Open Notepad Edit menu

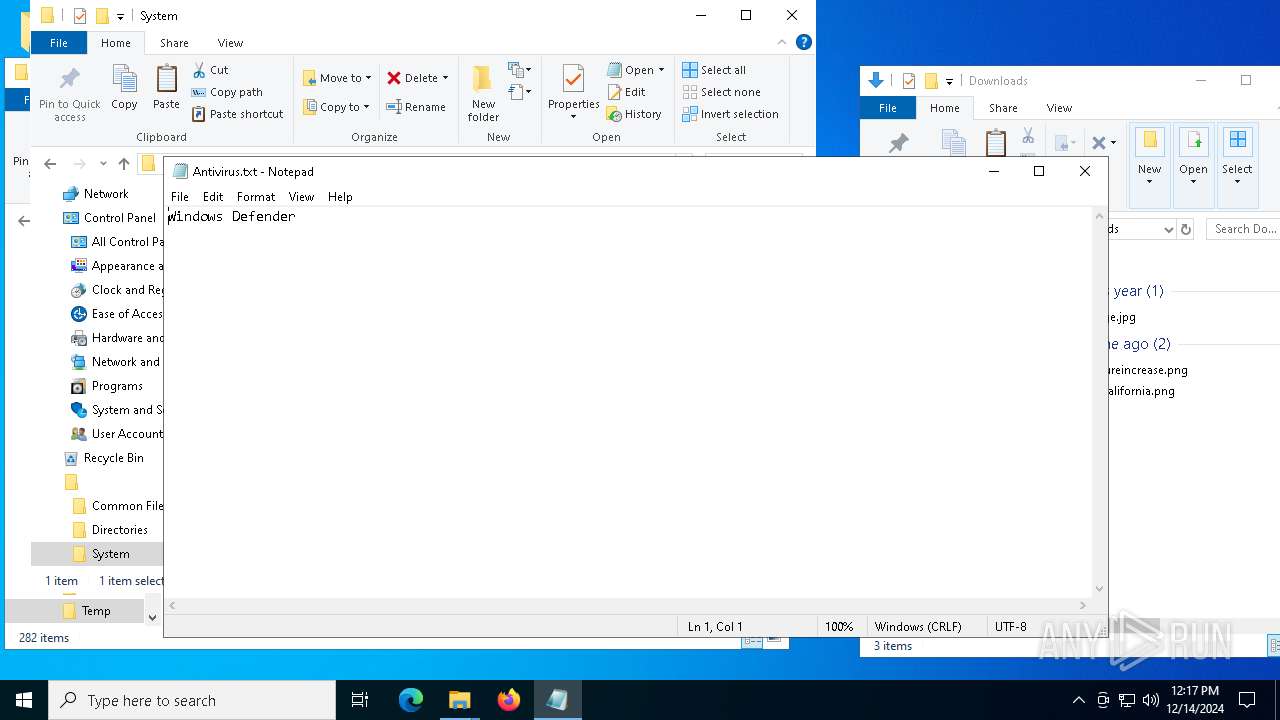(x=213, y=197)
